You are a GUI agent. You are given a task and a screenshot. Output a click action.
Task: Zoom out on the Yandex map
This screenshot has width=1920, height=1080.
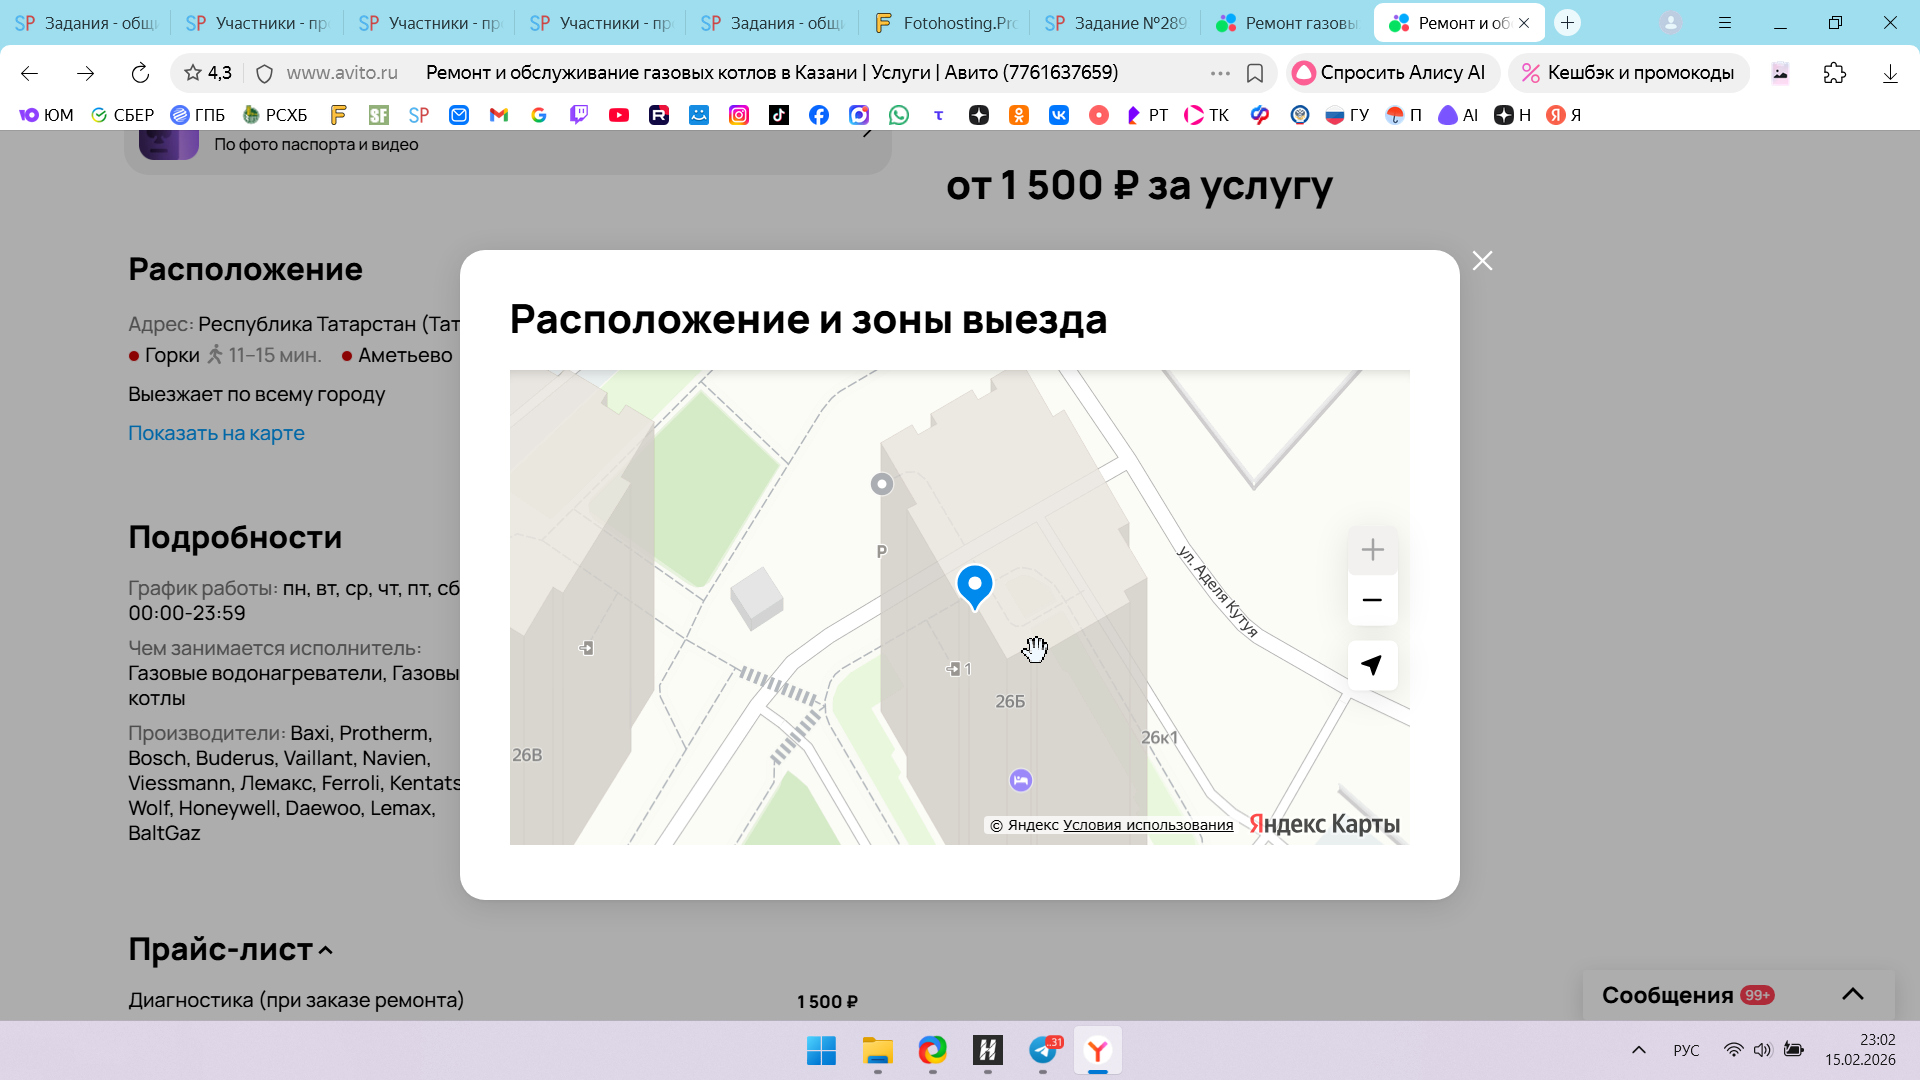[x=1372, y=600]
